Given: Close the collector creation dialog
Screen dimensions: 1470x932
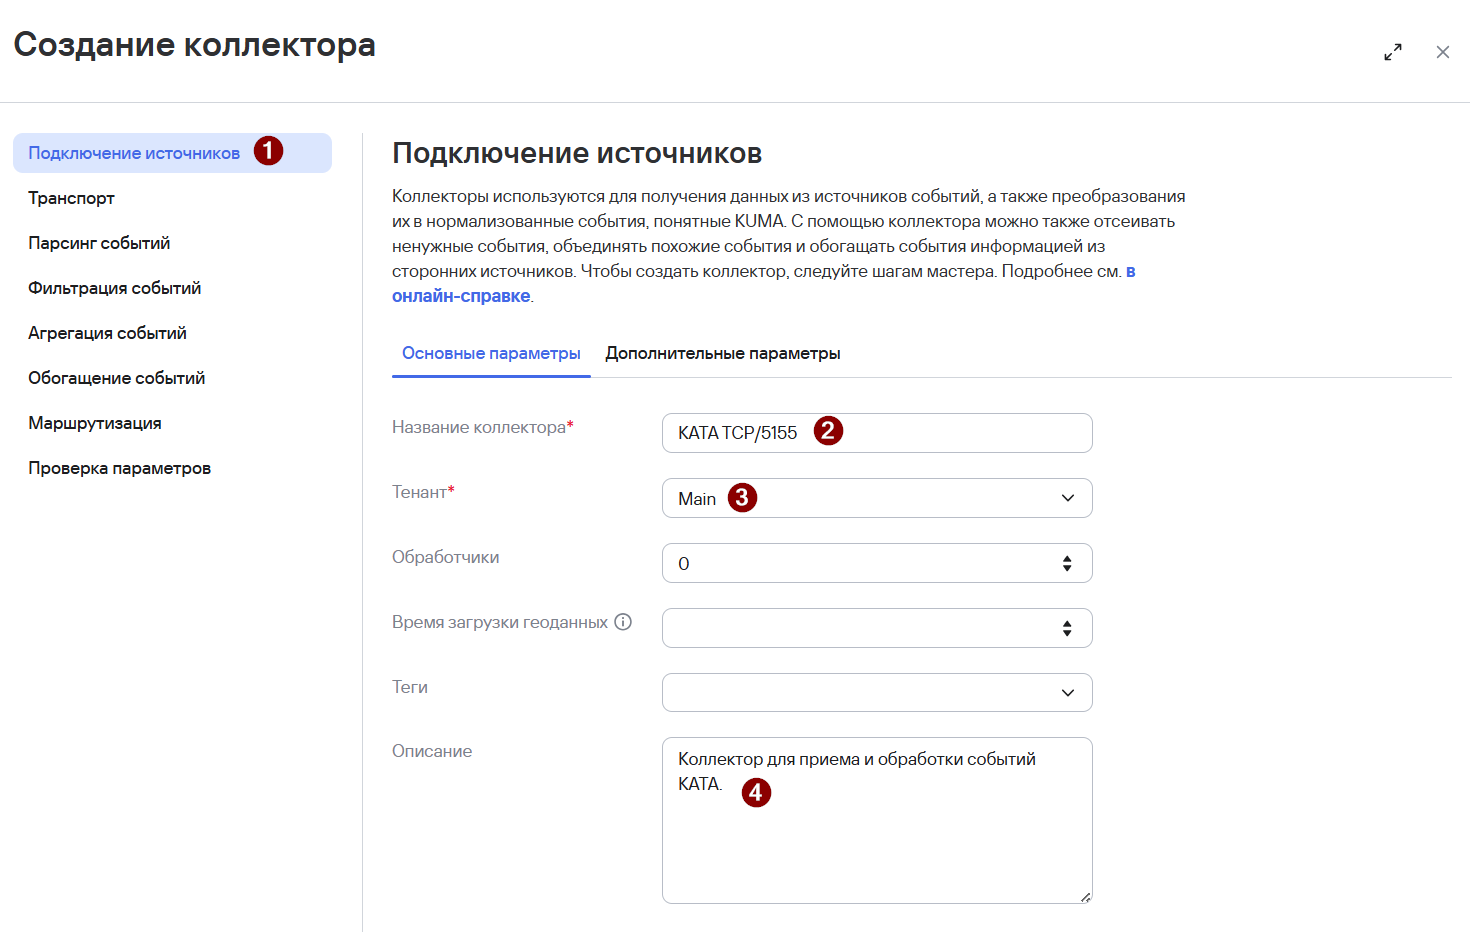Looking at the screenshot, I should point(1442,52).
